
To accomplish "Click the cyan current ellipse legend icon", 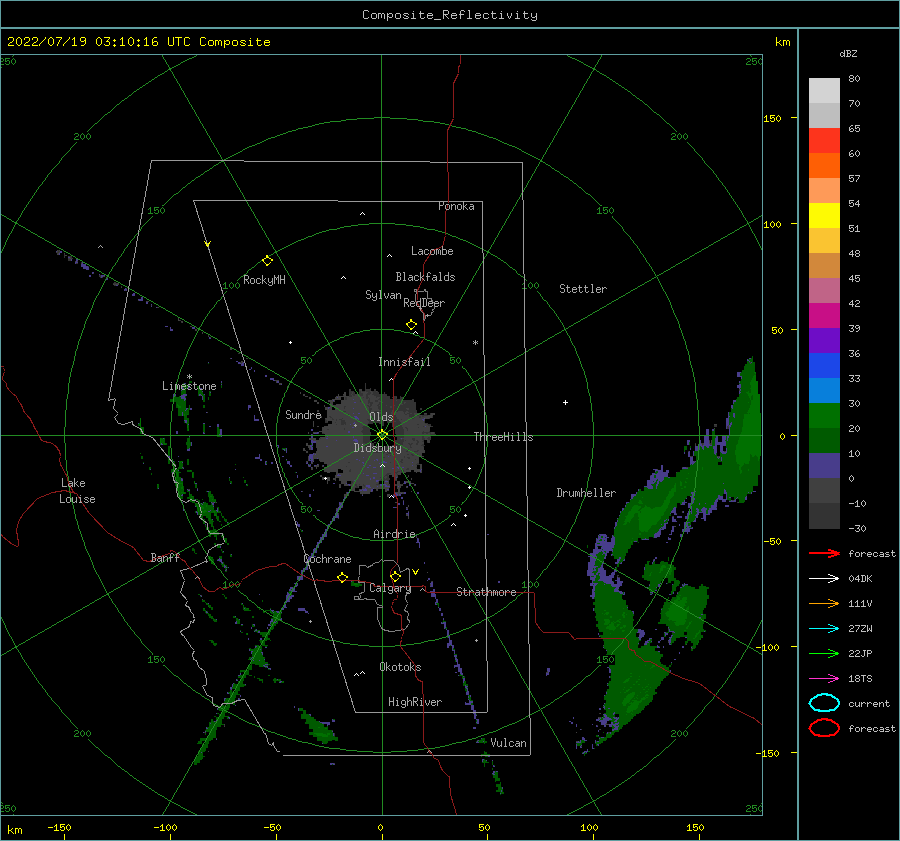I will coord(824,703).
